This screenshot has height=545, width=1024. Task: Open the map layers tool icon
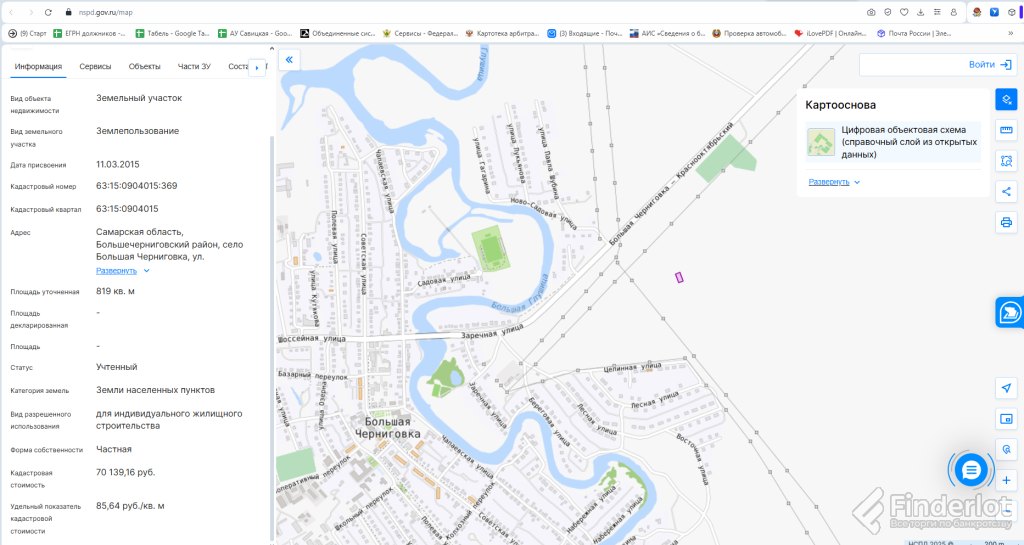[x=1006, y=99]
